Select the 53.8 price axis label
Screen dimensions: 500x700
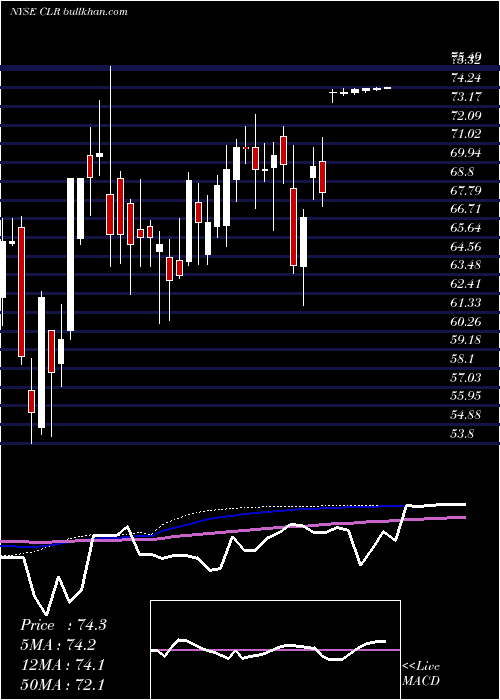coord(463,434)
